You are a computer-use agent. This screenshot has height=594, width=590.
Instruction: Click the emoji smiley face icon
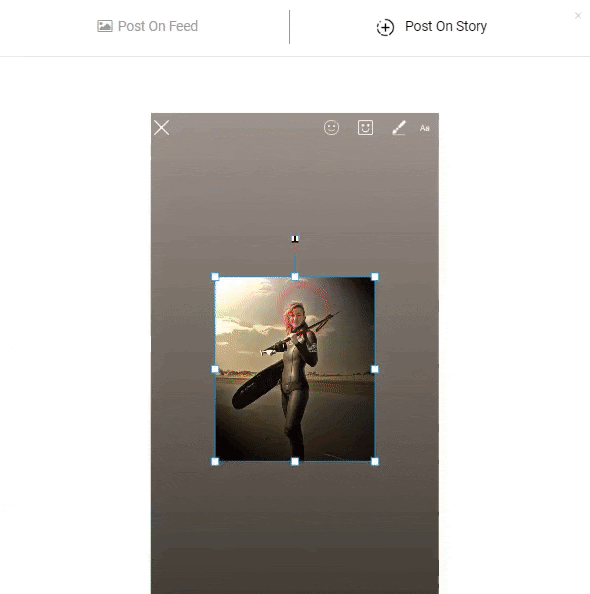331,128
